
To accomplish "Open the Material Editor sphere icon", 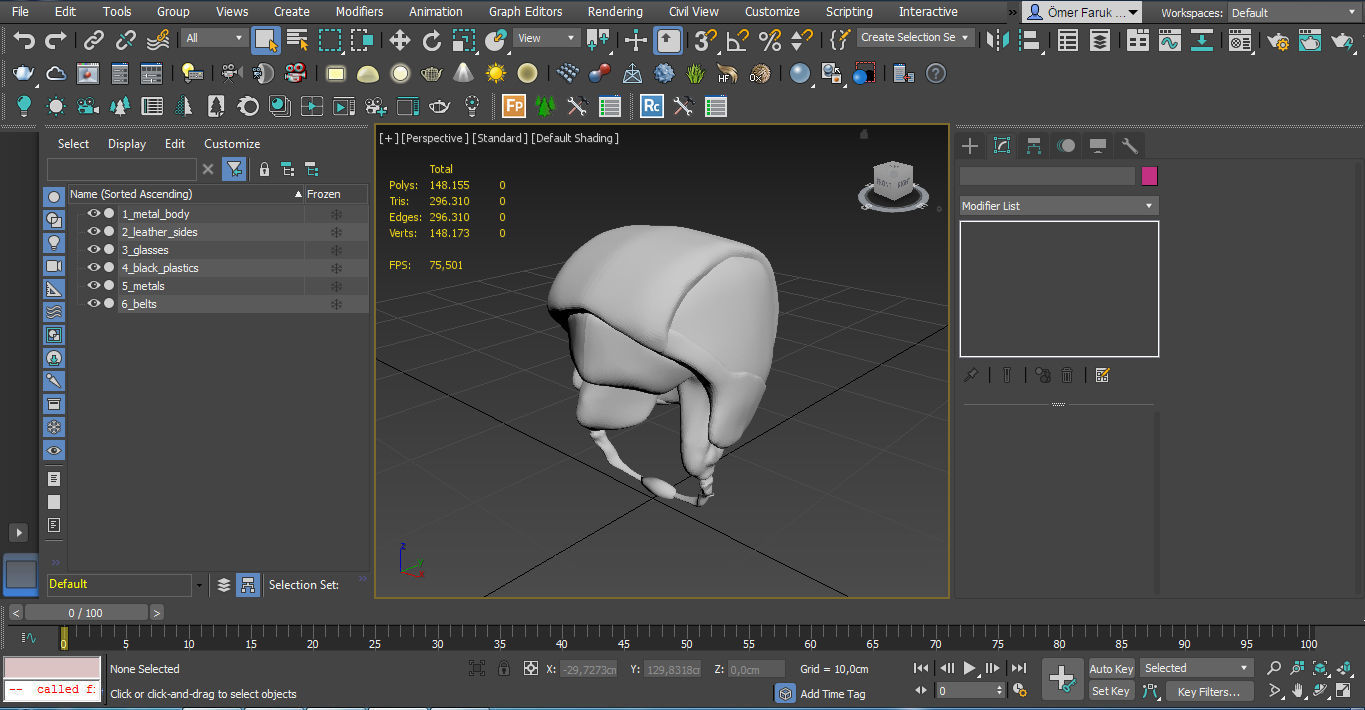I will (x=1240, y=41).
